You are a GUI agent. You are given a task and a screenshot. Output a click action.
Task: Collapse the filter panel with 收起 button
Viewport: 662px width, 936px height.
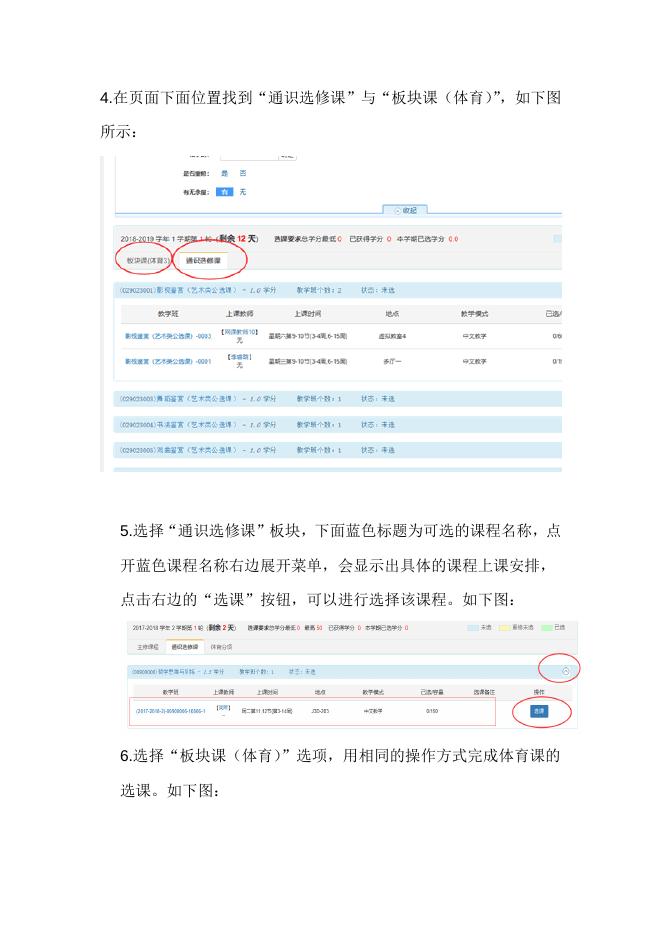pyautogui.click(x=405, y=211)
